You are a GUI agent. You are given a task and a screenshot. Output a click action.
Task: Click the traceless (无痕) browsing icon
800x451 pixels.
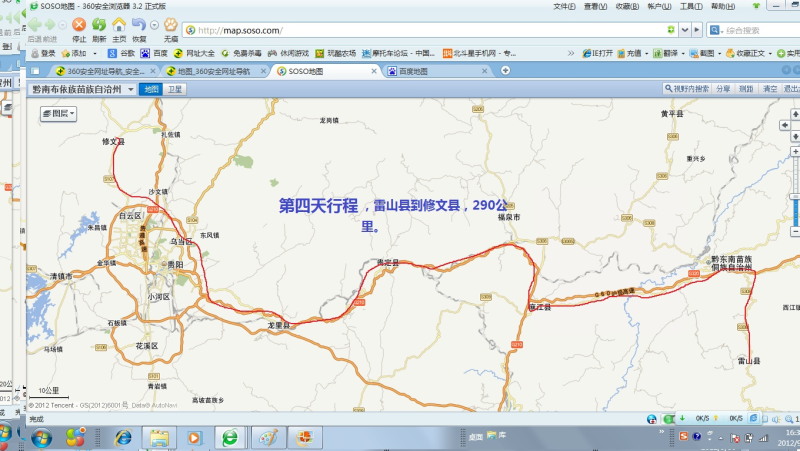point(170,25)
